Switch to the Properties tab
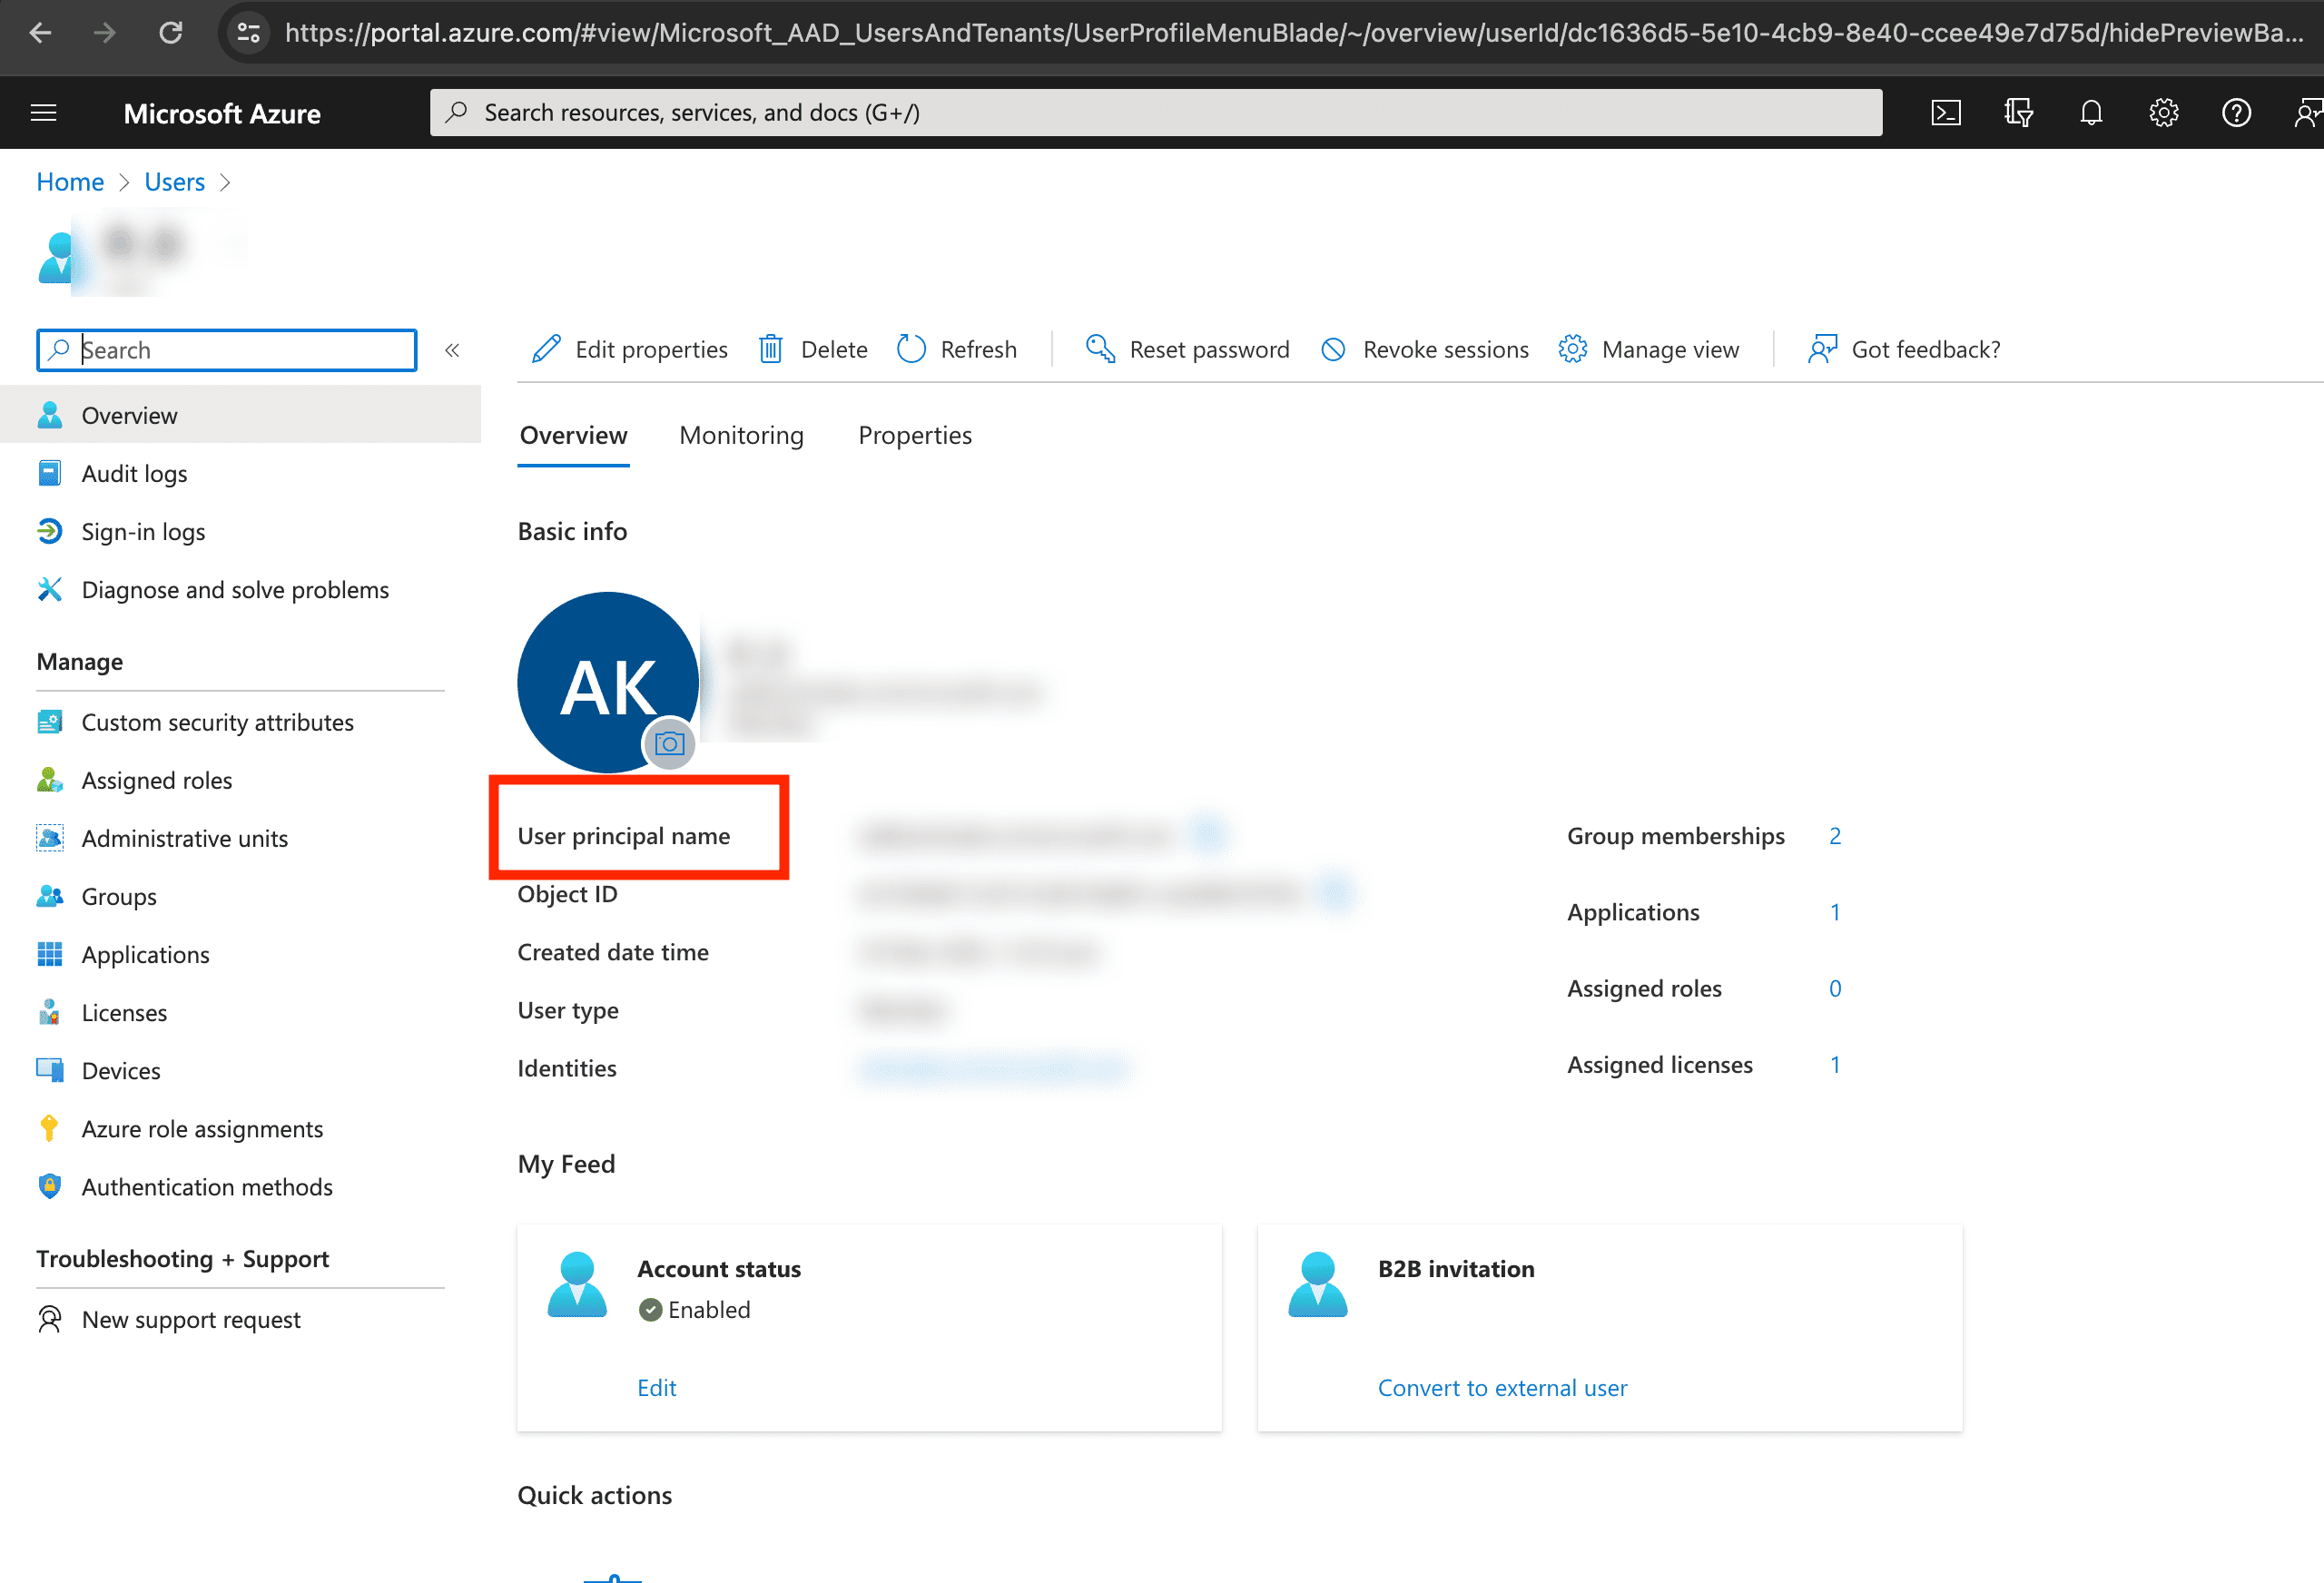 pyautogui.click(x=914, y=435)
